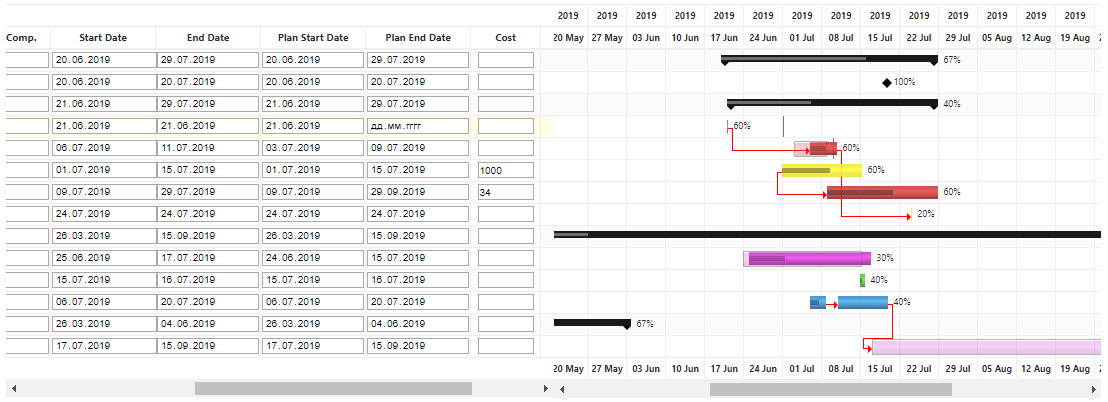Click the 17 Jun week header above the chart
This screenshot has height=402, width=1108.
coord(724,38)
